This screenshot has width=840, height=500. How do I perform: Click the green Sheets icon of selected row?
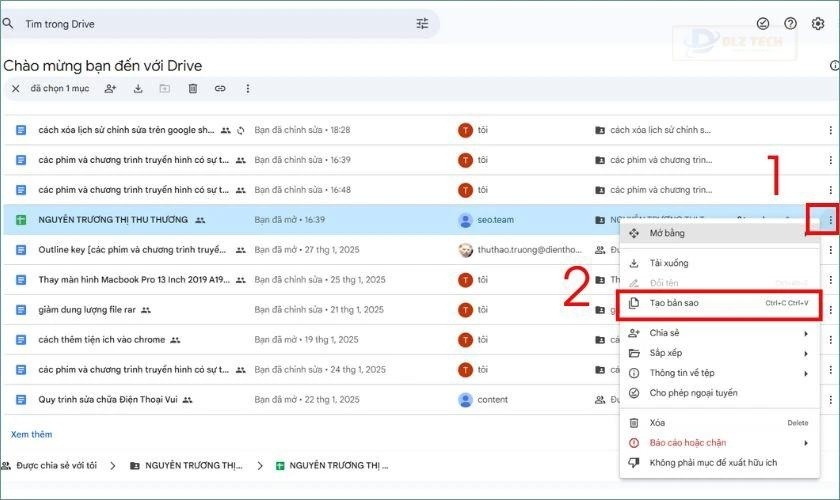coord(21,220)
